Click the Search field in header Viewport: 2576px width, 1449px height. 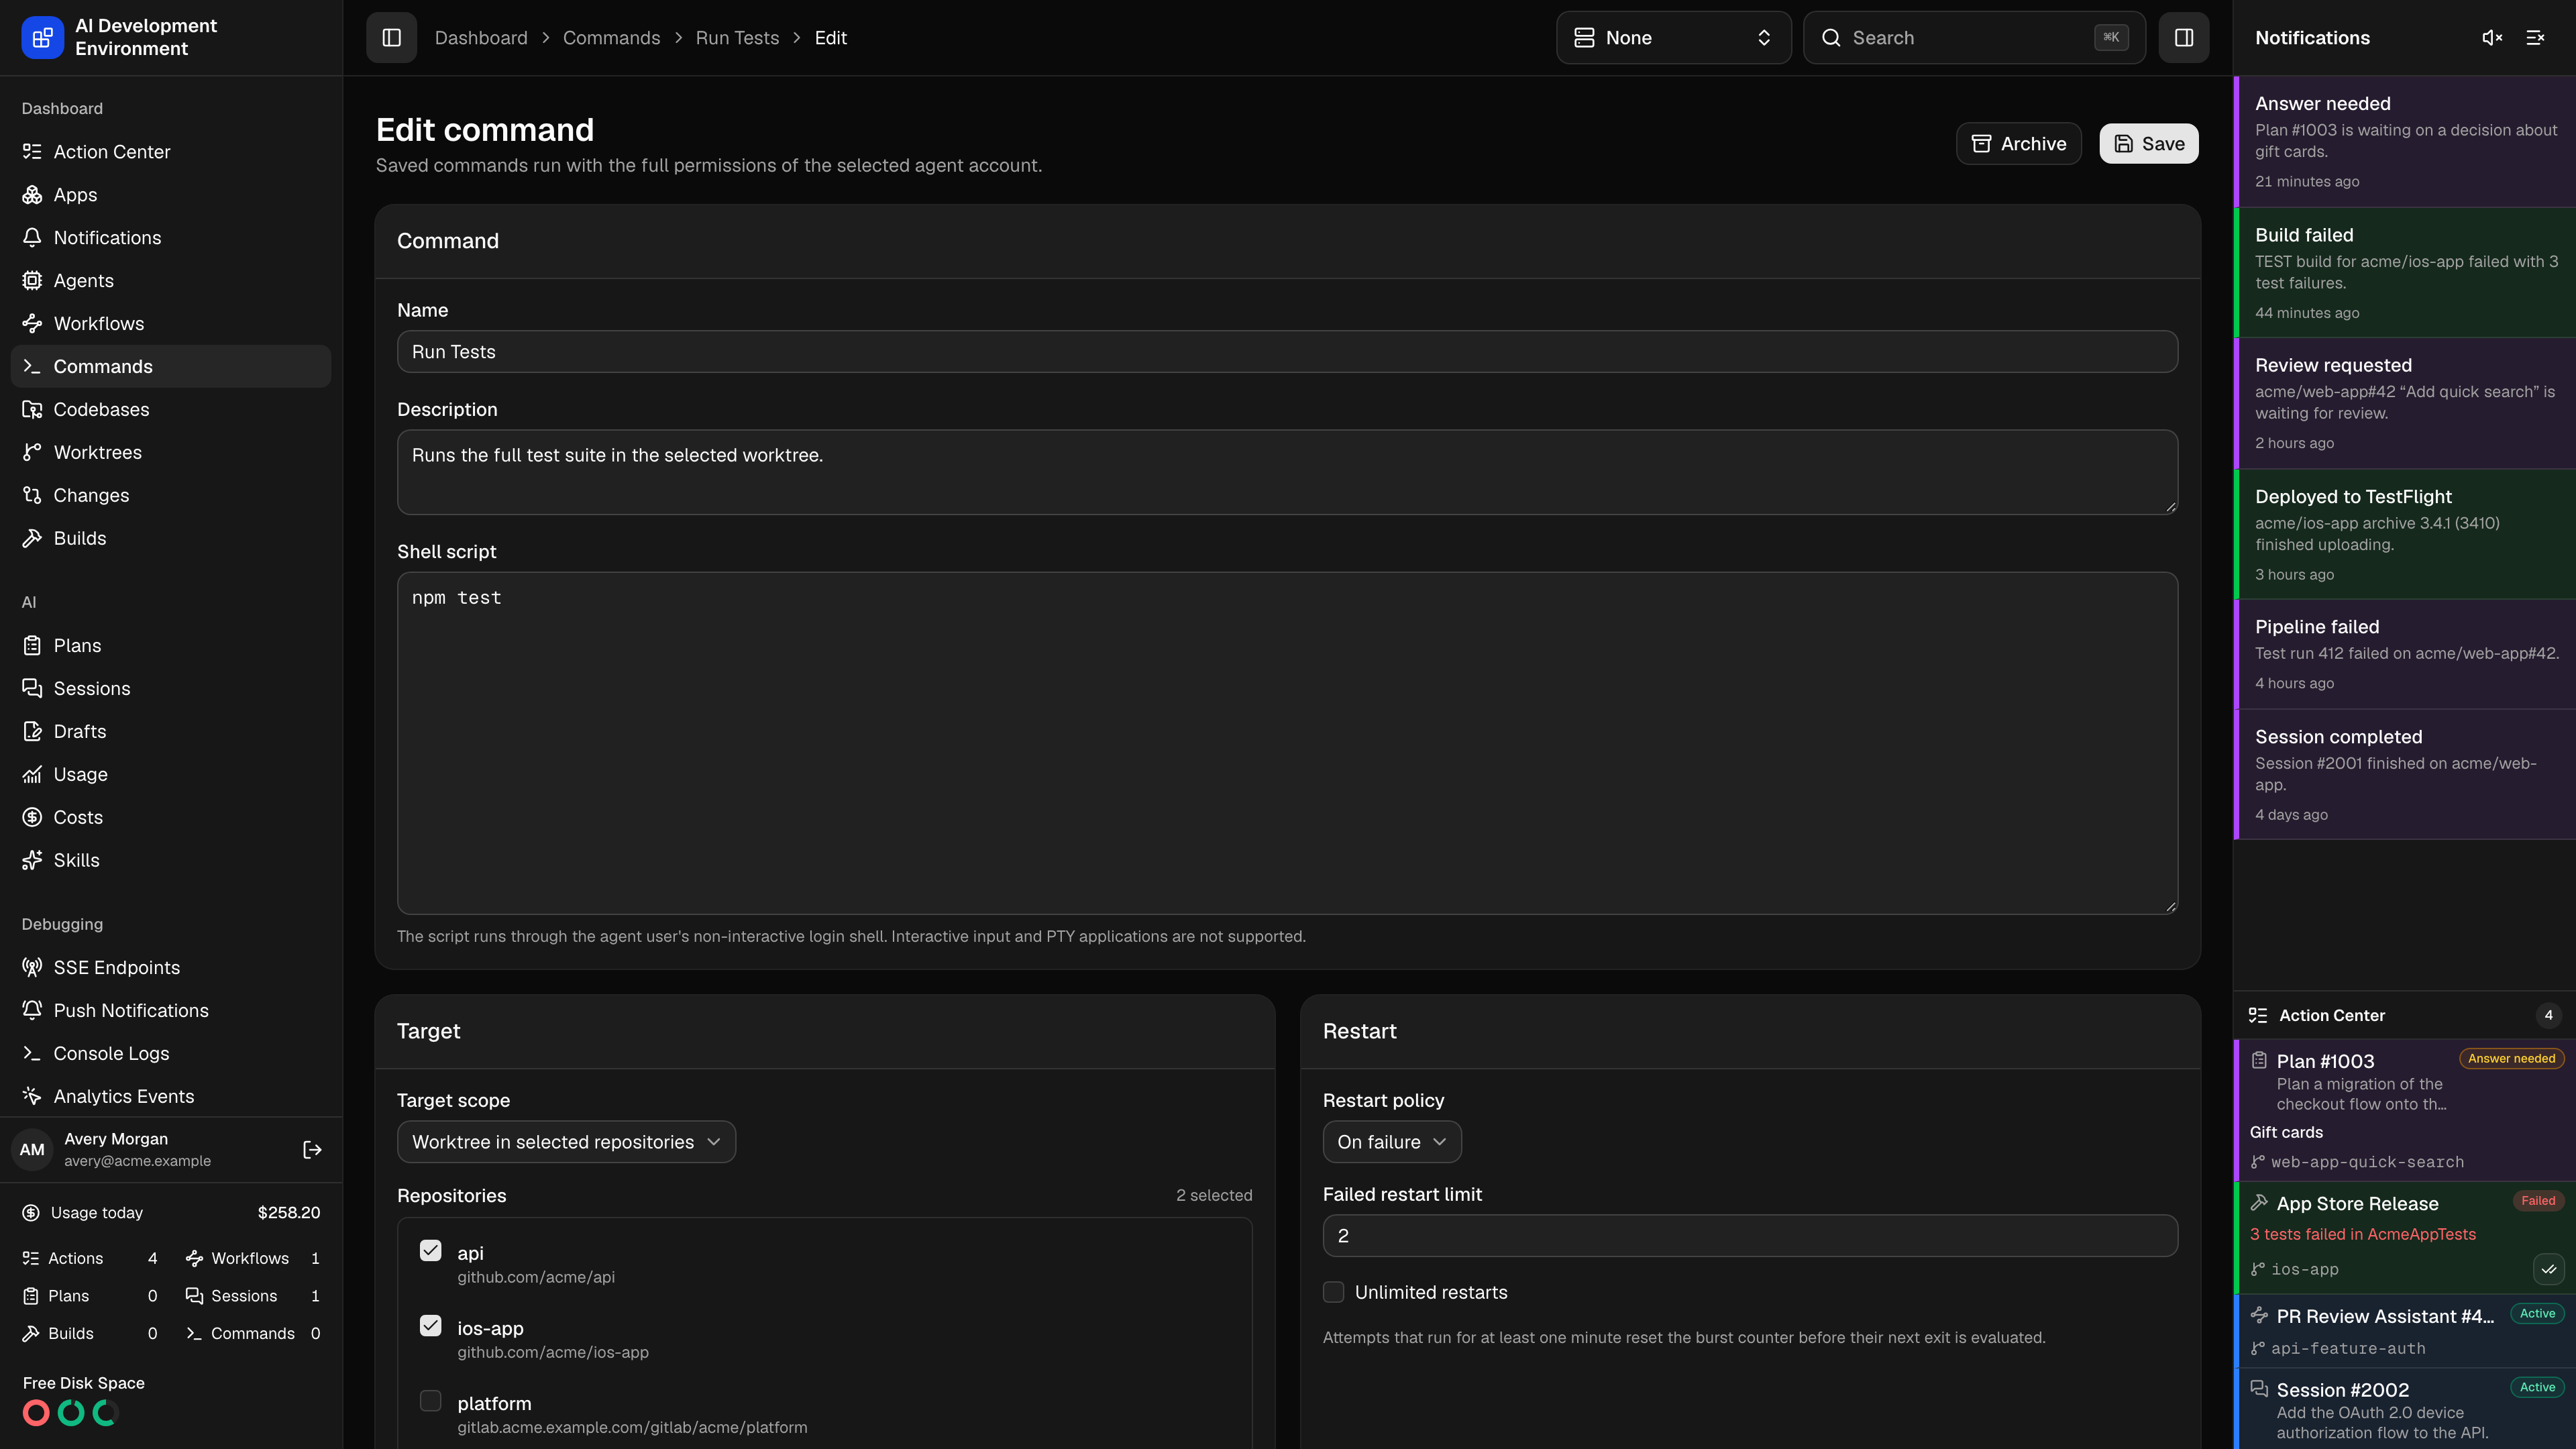point(1974,38)
